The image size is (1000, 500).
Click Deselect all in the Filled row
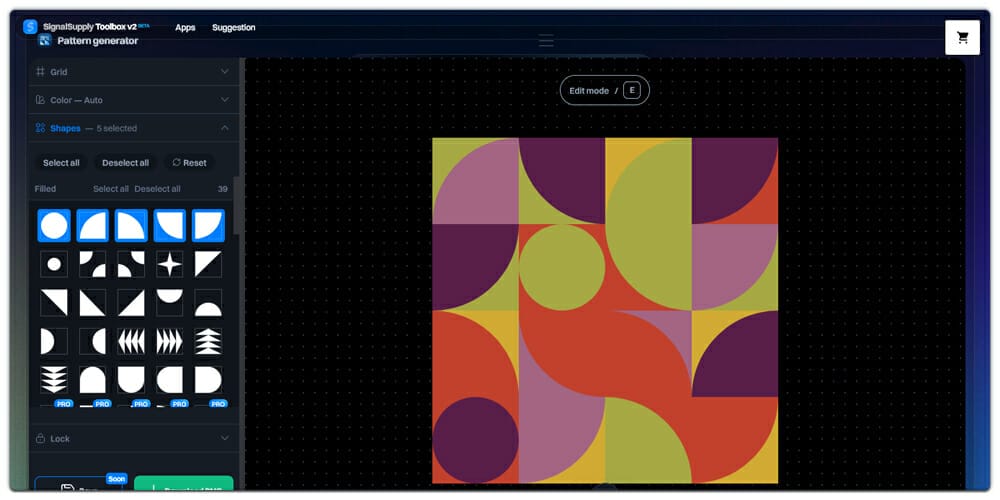point(158,189)
